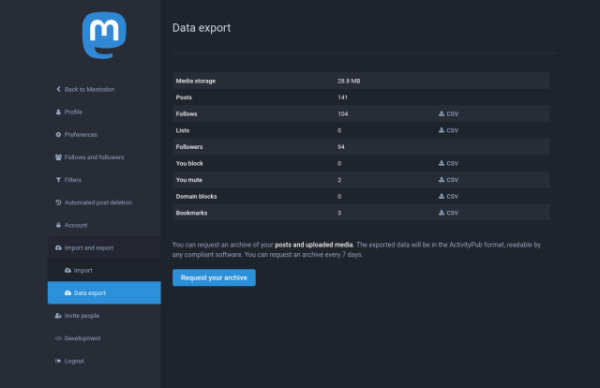Open Invite people page
Screen dimensions: 600x388
[104, 316]
